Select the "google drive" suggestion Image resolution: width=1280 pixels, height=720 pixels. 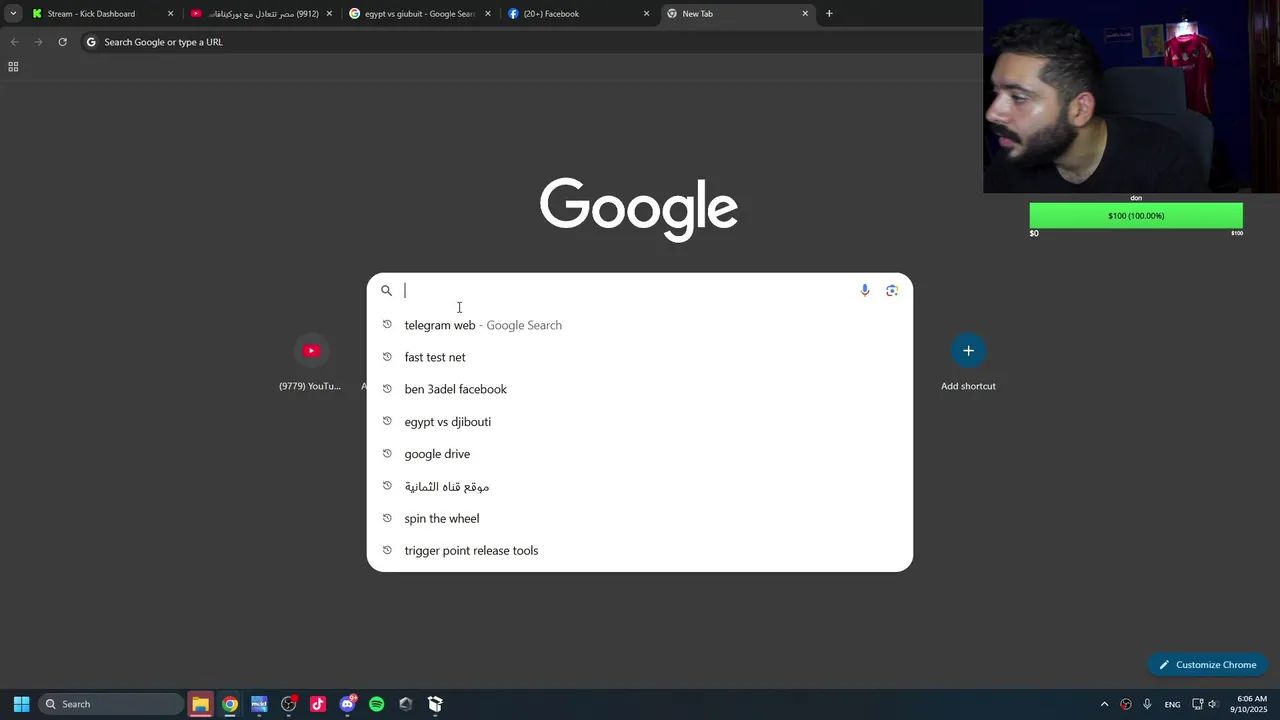coord(640,454)
